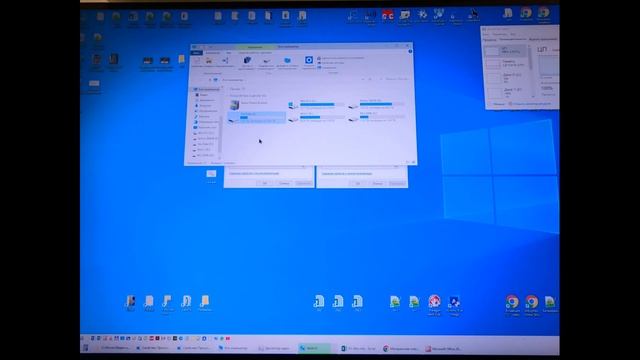The width and height of the screenshot is (640, 360).
Task: Open the Windows Start button
Action: [86, 348]
